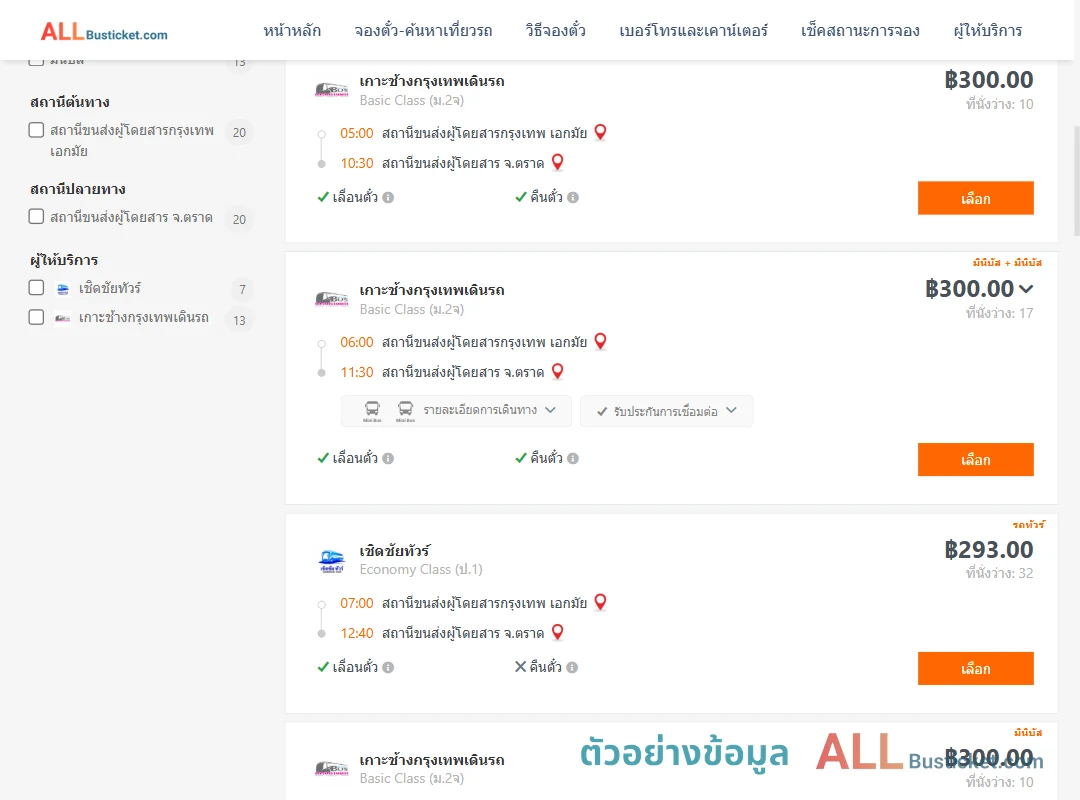This screenshot has width=1080, height=800.
Task: Open map pin for 07:00 departure station
Action: [x=601, y=602]
